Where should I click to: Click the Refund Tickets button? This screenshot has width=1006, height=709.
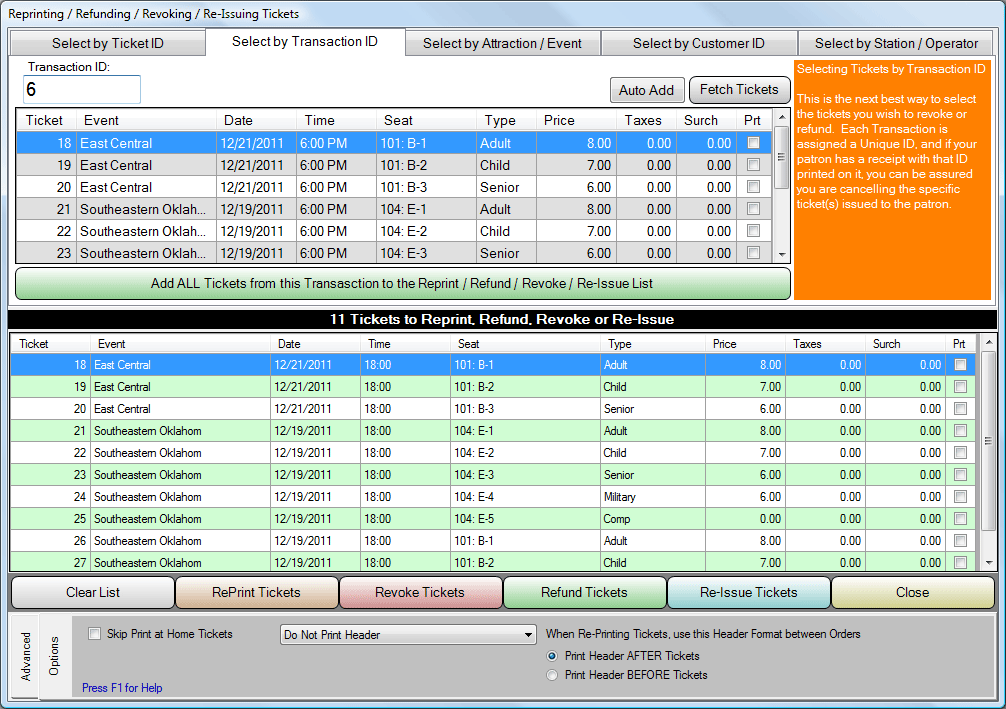point(584,592)
